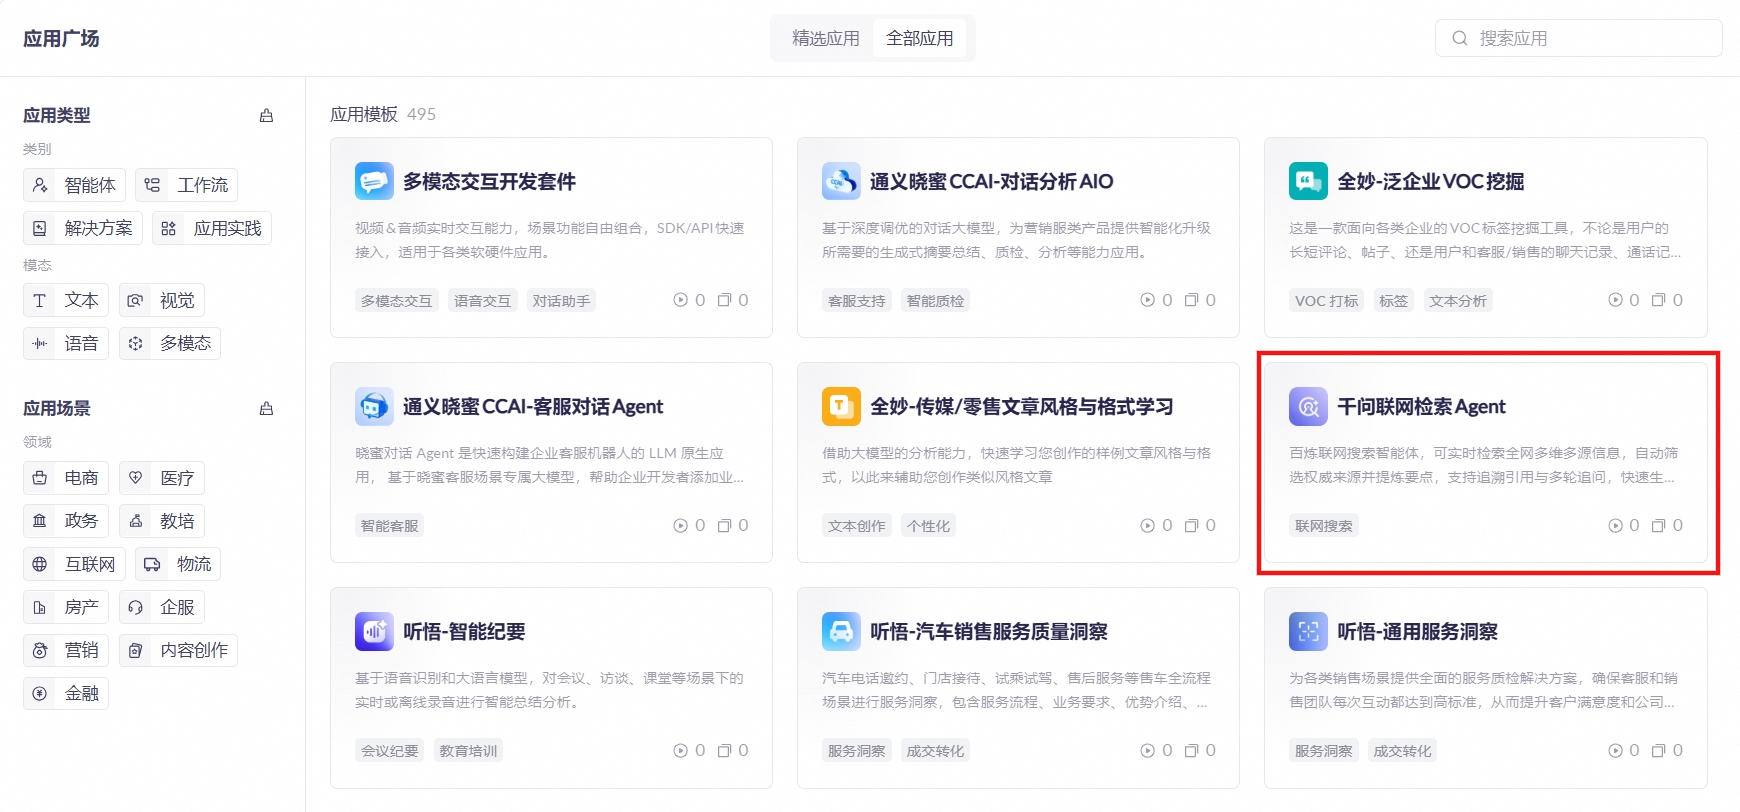Open 听悟-通用服务洞察 card title

pos(1417,631)
